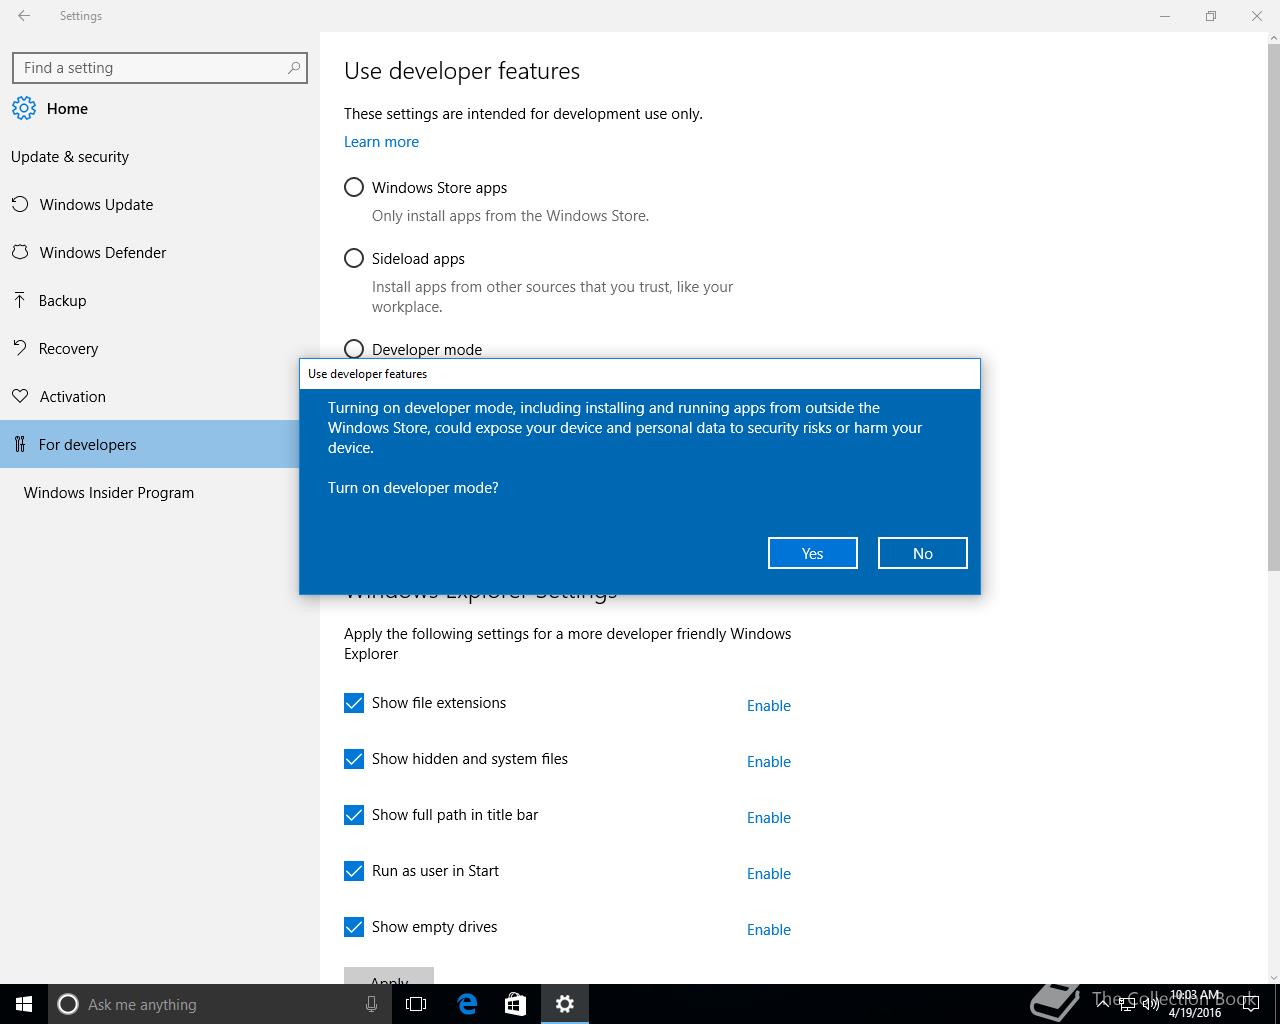The image size is (1280, 1024).
Task: Click Enable link for Show file extensions
Action: click(769, 705)
